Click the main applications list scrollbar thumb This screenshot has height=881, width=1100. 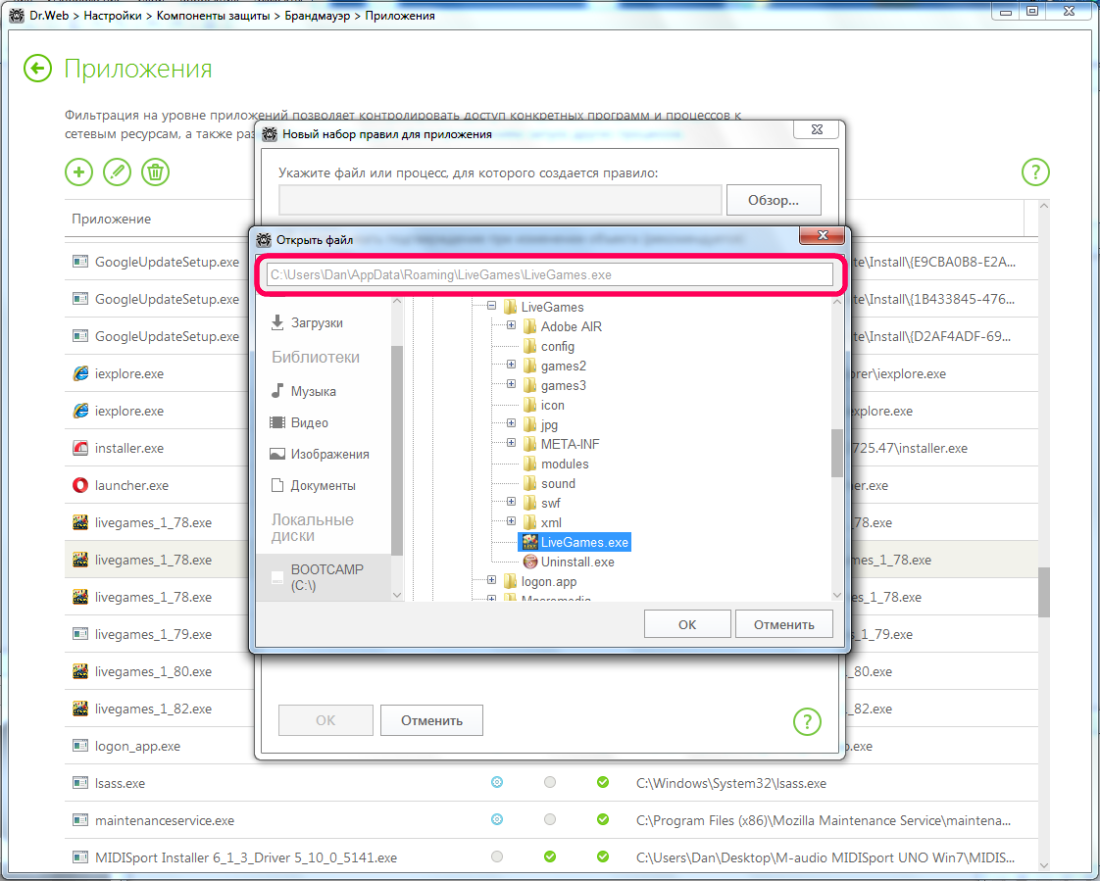point(1044,592)
